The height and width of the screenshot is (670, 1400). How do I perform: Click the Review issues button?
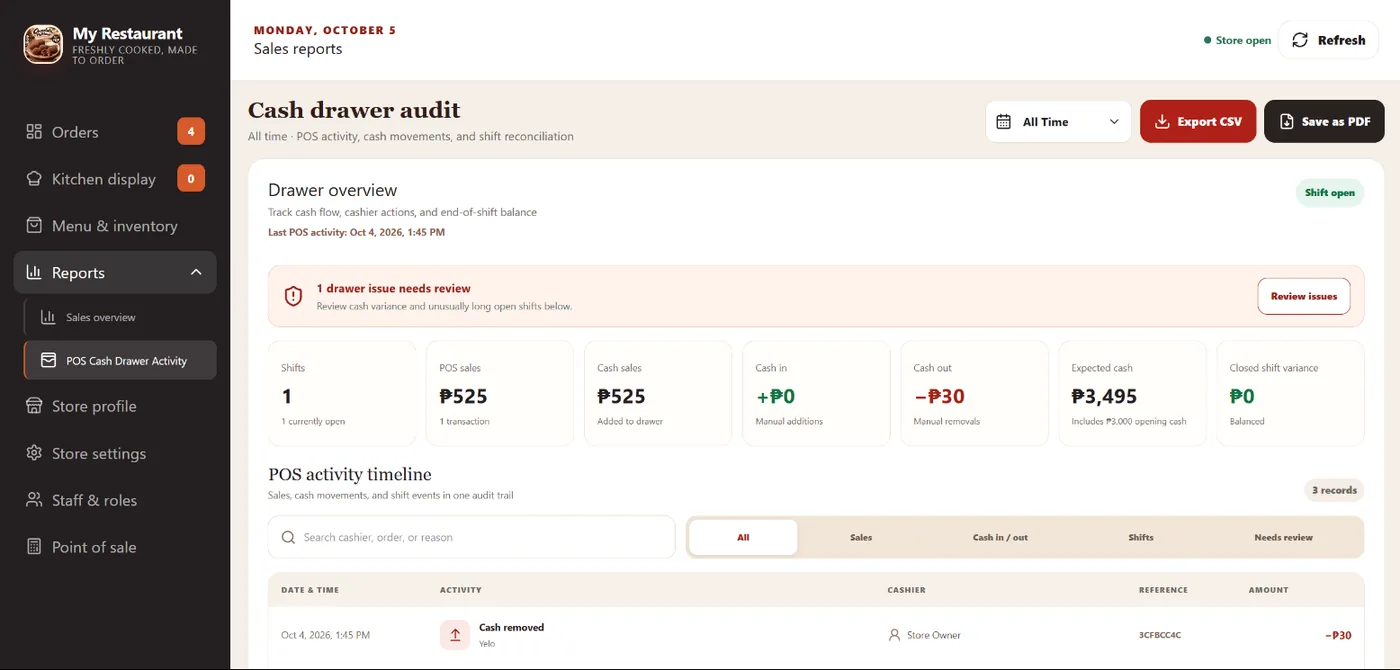[x=1304, y=296]
